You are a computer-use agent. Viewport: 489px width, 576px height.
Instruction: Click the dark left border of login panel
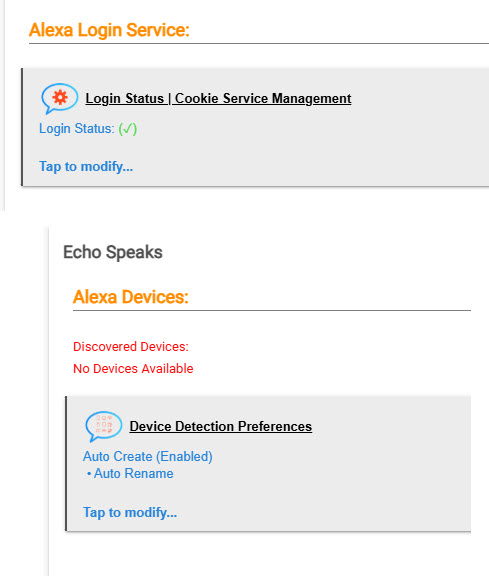22,127
